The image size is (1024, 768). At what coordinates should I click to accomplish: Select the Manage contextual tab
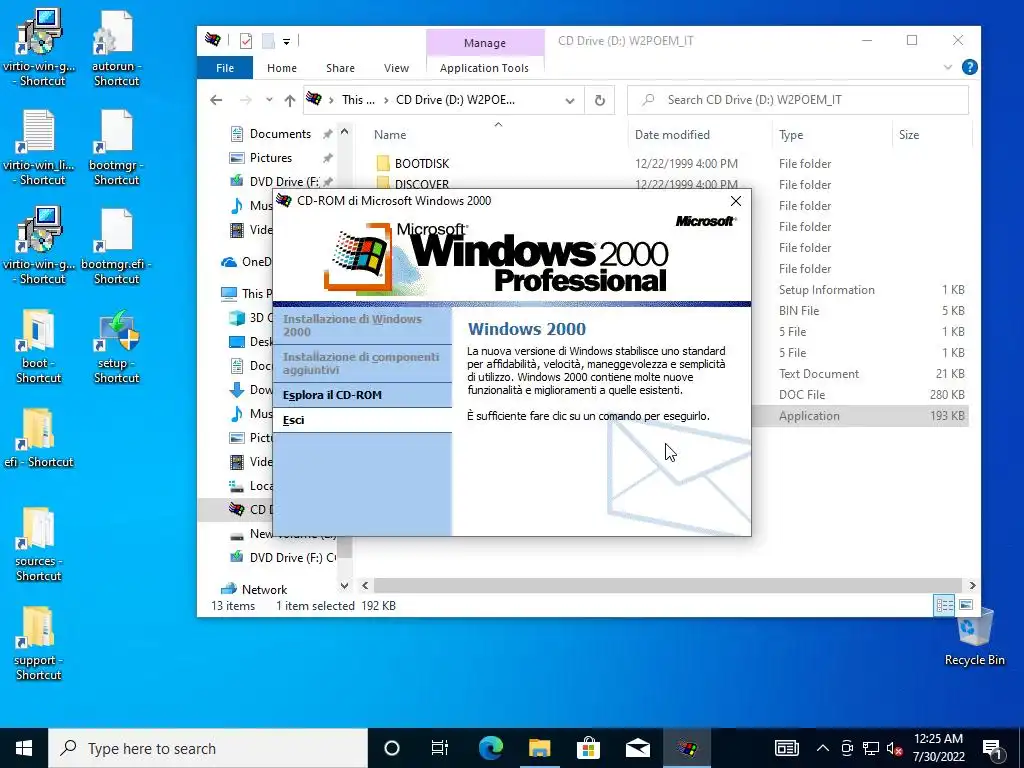tap(485, 43)
